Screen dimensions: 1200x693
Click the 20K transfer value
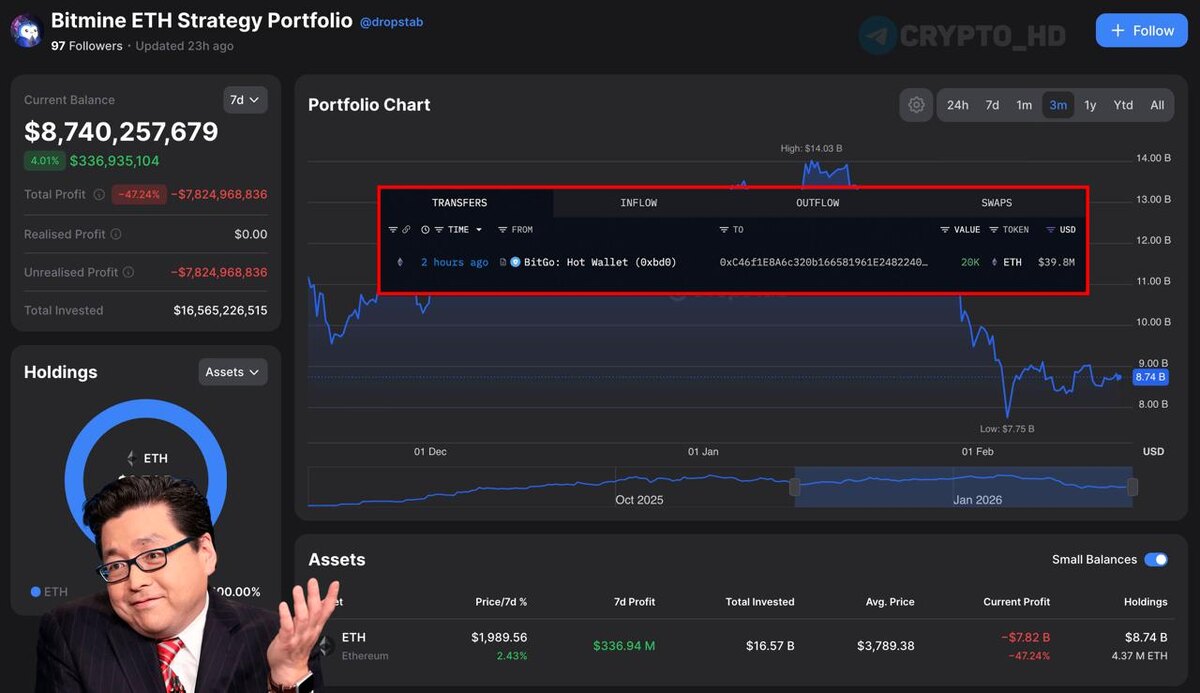970,262
